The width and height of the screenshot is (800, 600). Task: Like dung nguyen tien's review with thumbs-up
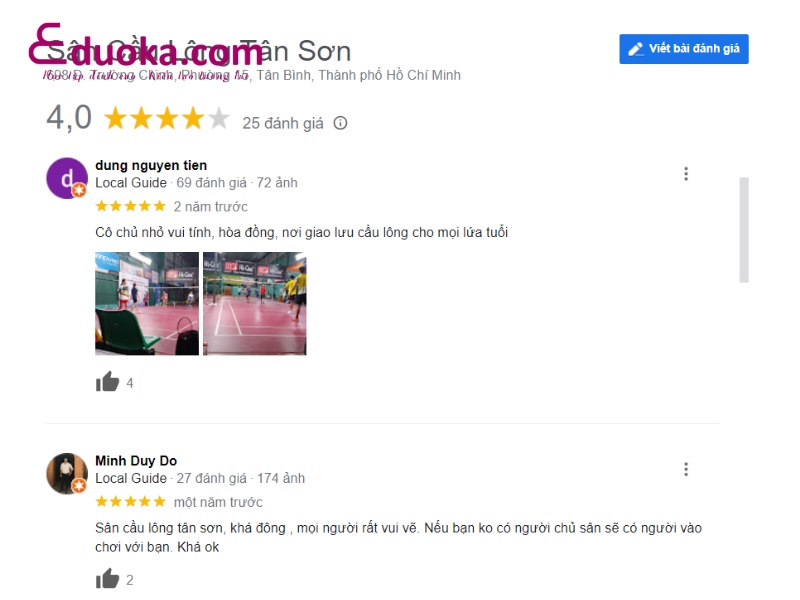107,382
